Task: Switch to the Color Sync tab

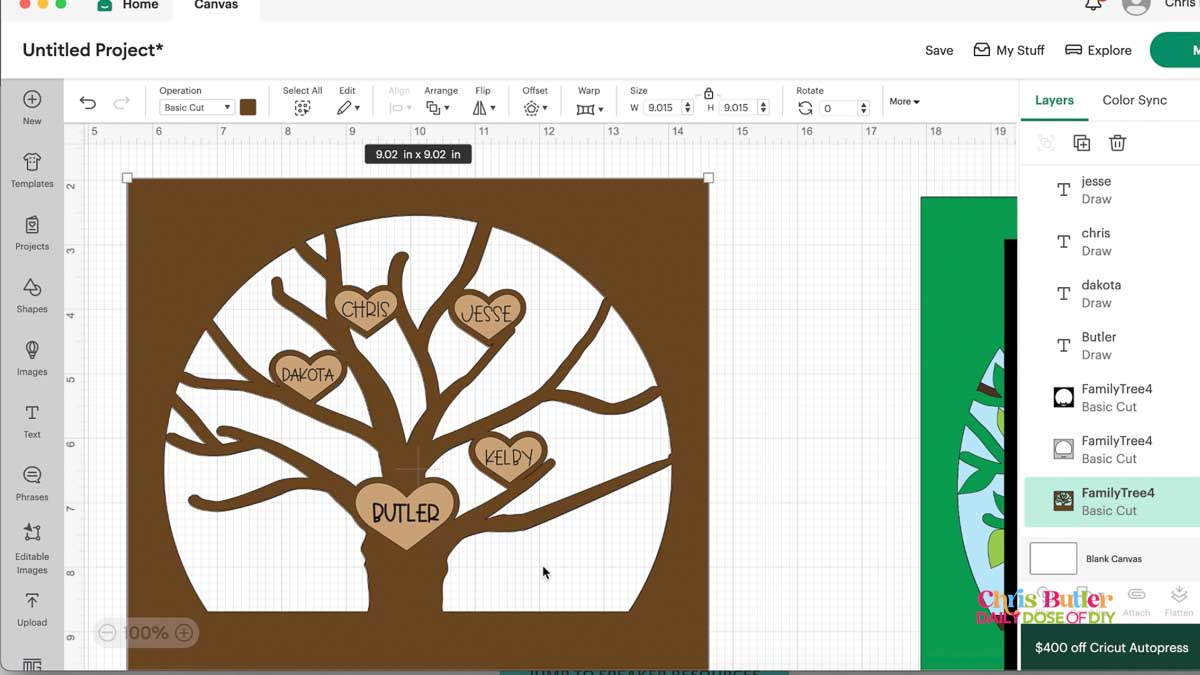Action: pos(1134,100)
